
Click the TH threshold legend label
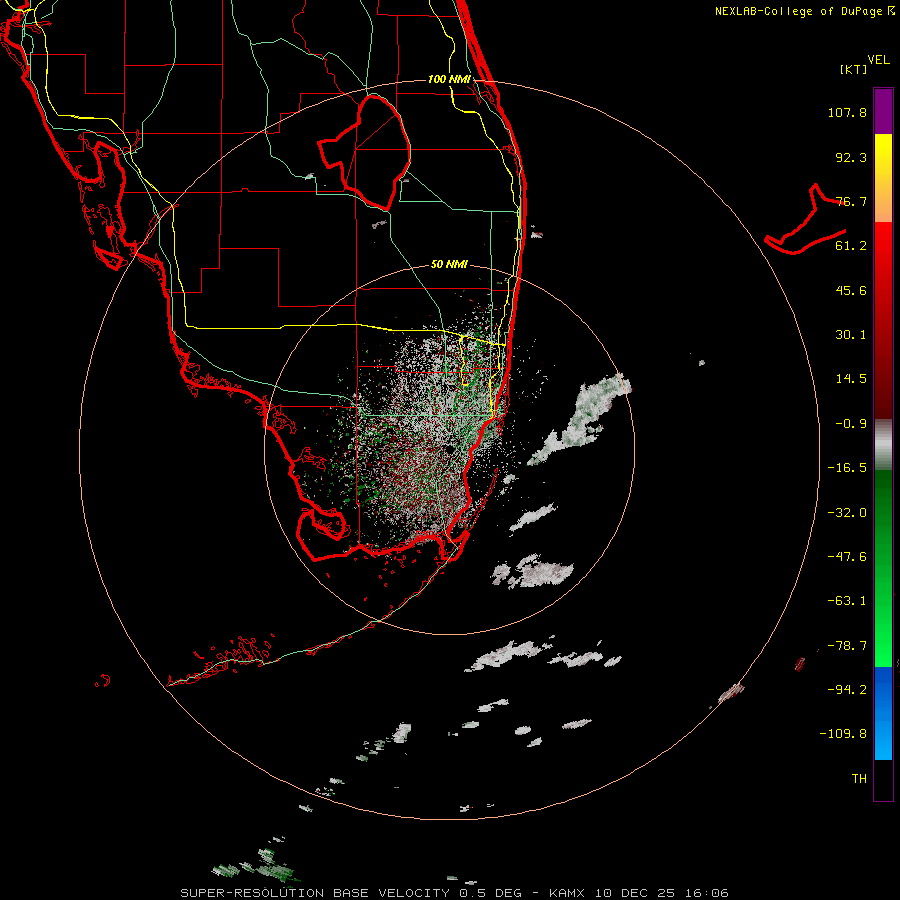point(859,779)
